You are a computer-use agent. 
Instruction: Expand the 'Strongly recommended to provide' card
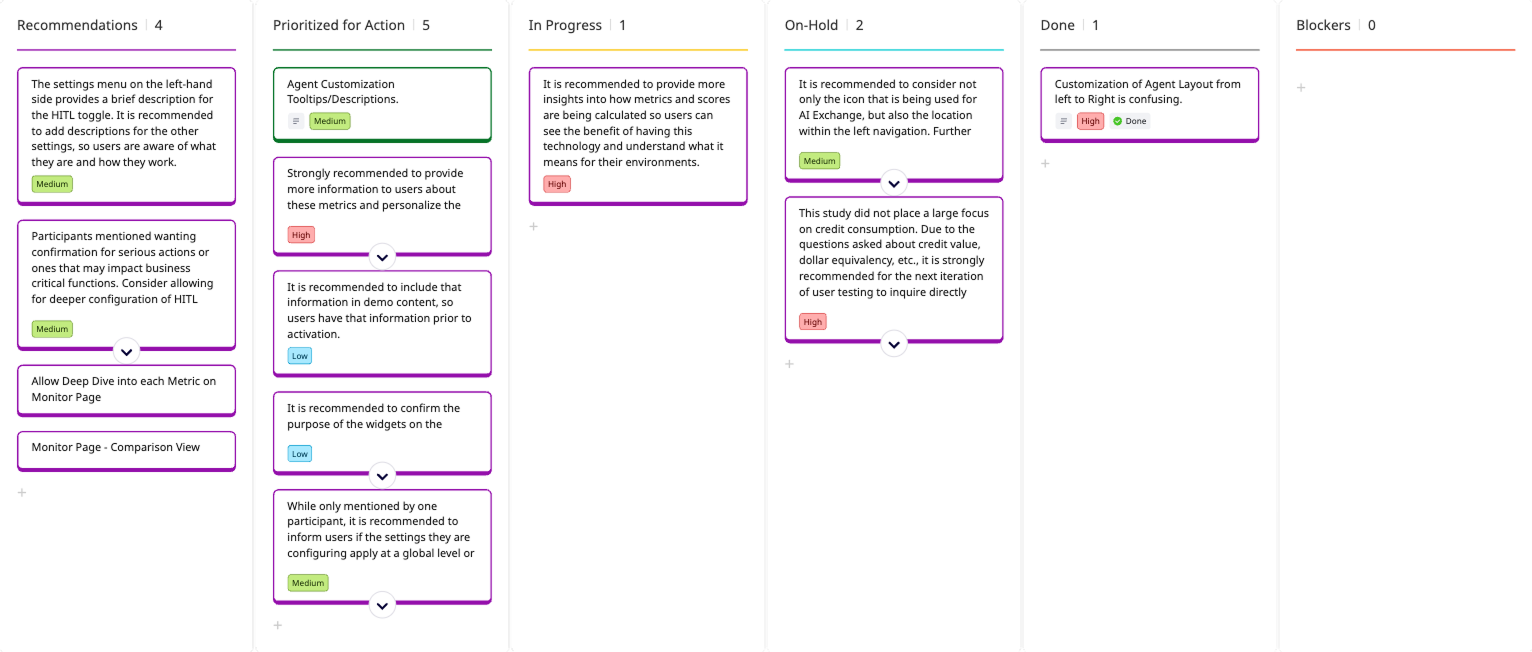pyautogui.click(x=382, y=257)
